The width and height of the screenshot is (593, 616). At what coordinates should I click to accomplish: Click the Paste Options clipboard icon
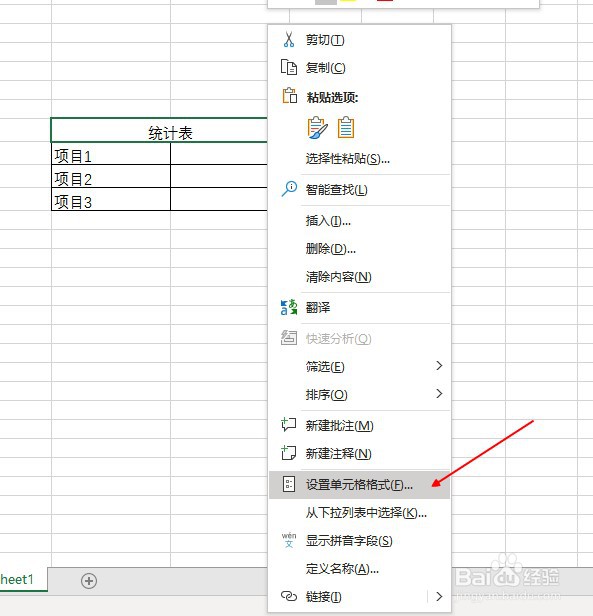pyautogui.click(x=290, y=95)
